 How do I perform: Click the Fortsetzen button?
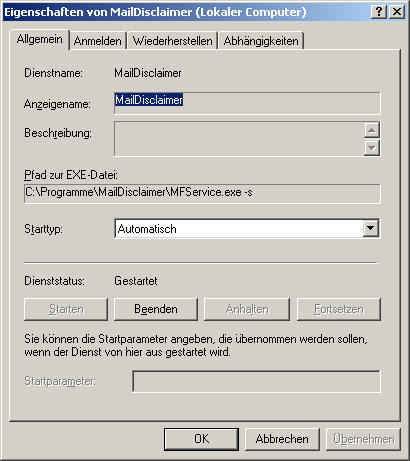point(339,309)
